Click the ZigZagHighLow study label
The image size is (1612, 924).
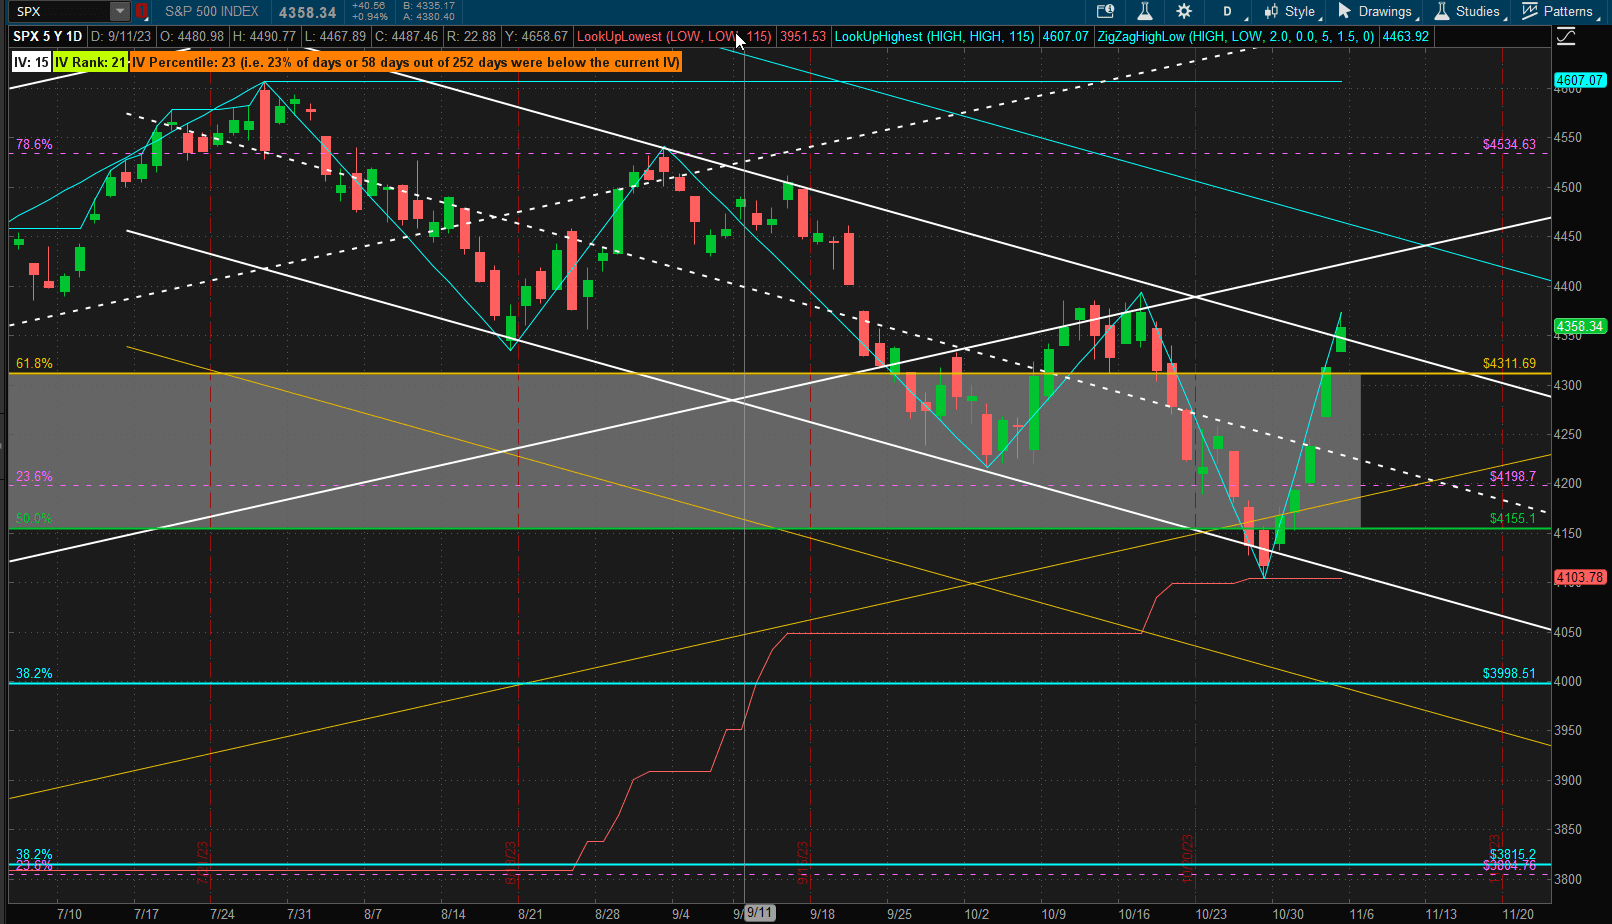coord(1236,36)
